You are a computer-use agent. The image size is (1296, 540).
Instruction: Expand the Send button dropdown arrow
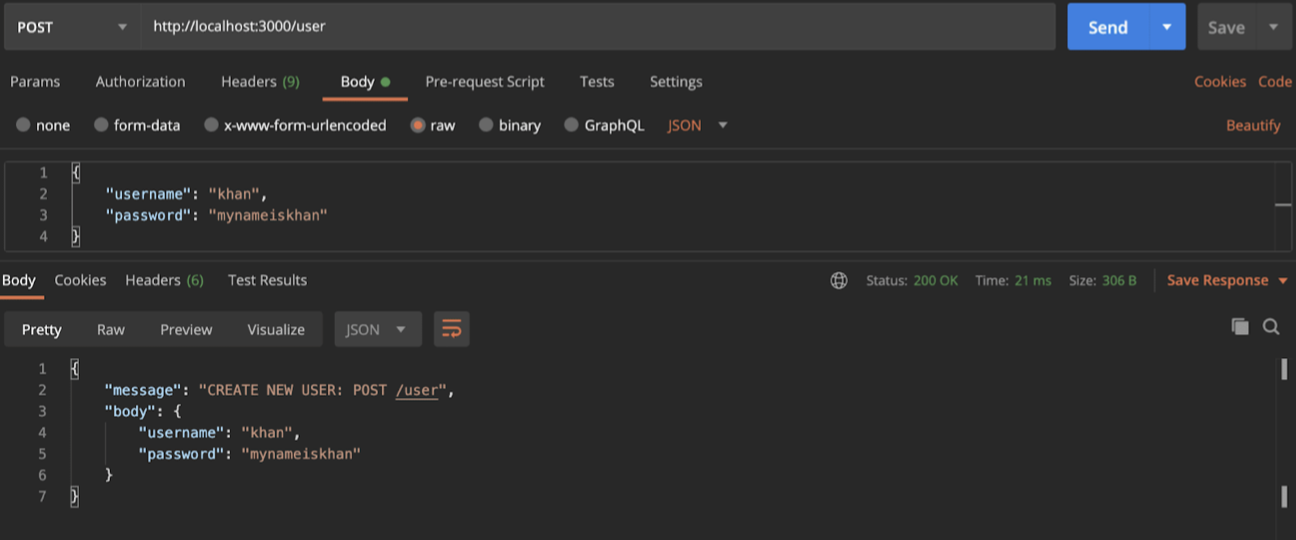tap(1166, 27)
